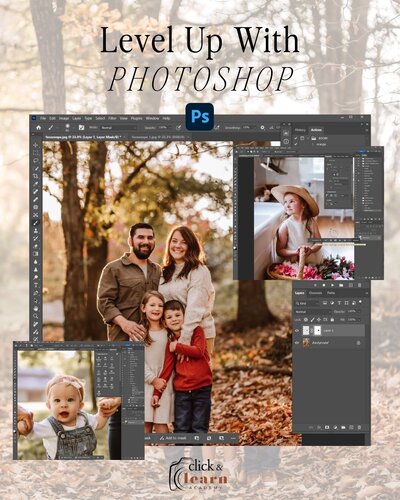
Task: Select the Type tool
Action: click(36, 285)
